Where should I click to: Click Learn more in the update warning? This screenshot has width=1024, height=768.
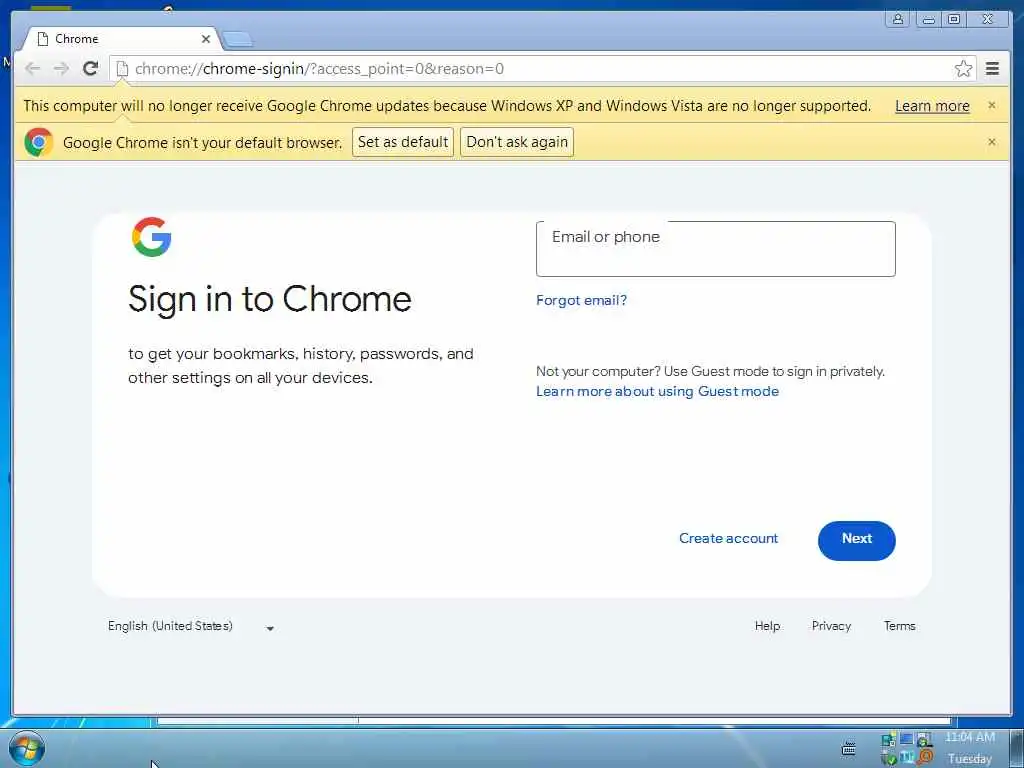[932, 106]
